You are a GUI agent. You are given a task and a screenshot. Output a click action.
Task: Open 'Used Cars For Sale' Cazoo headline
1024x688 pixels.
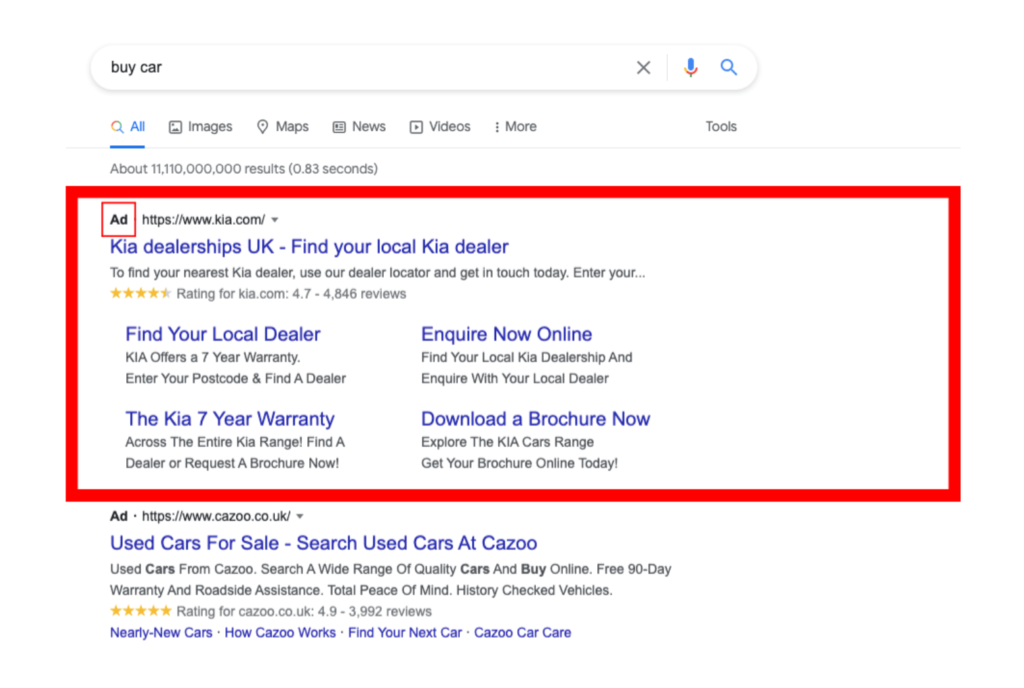pyautogui.click(x=323, y=543)
